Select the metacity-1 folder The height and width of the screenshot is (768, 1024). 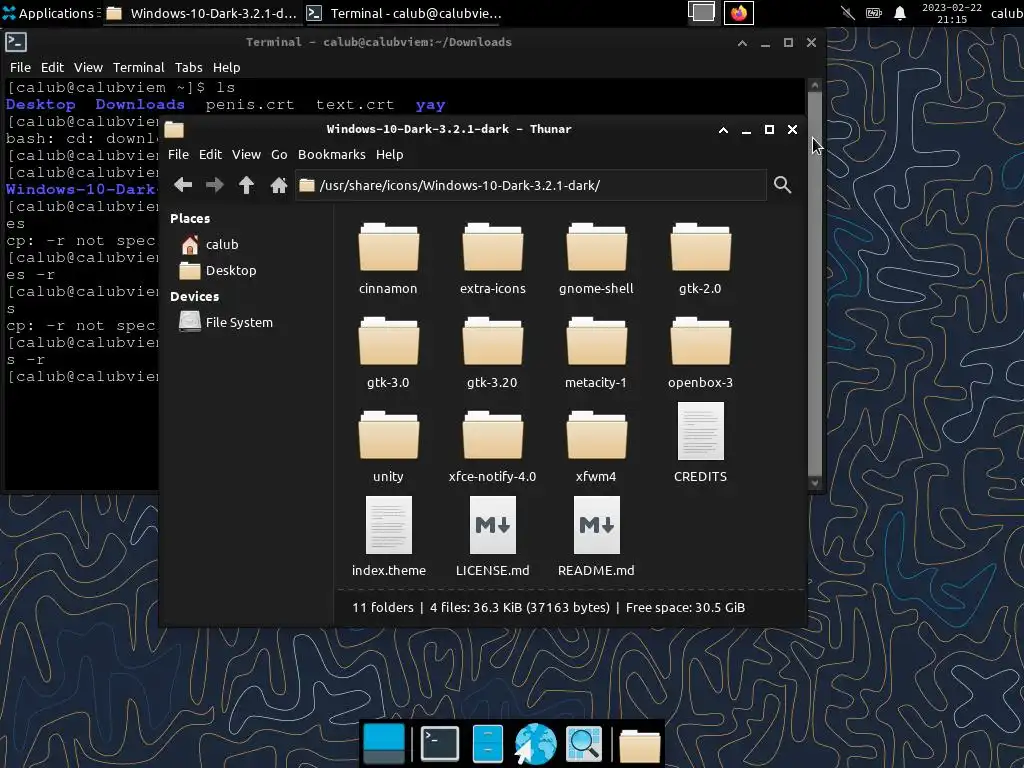tap(596, 353)
